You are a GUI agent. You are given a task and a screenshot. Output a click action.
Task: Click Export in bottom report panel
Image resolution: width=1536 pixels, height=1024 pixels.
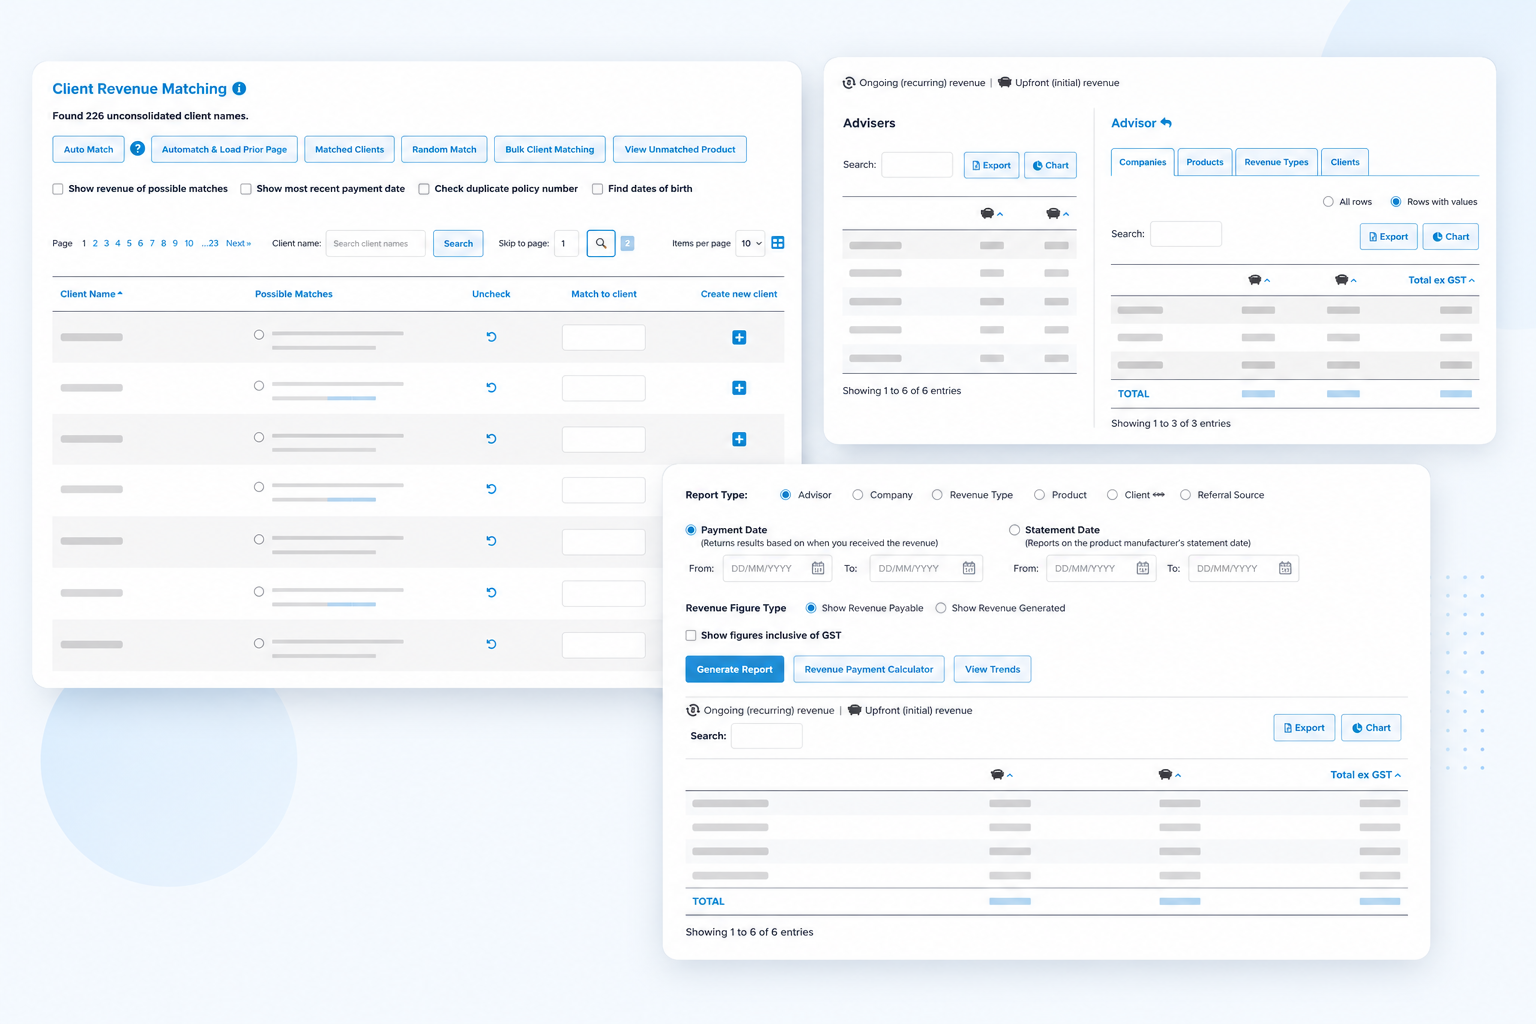click(x=1304, y=728)
